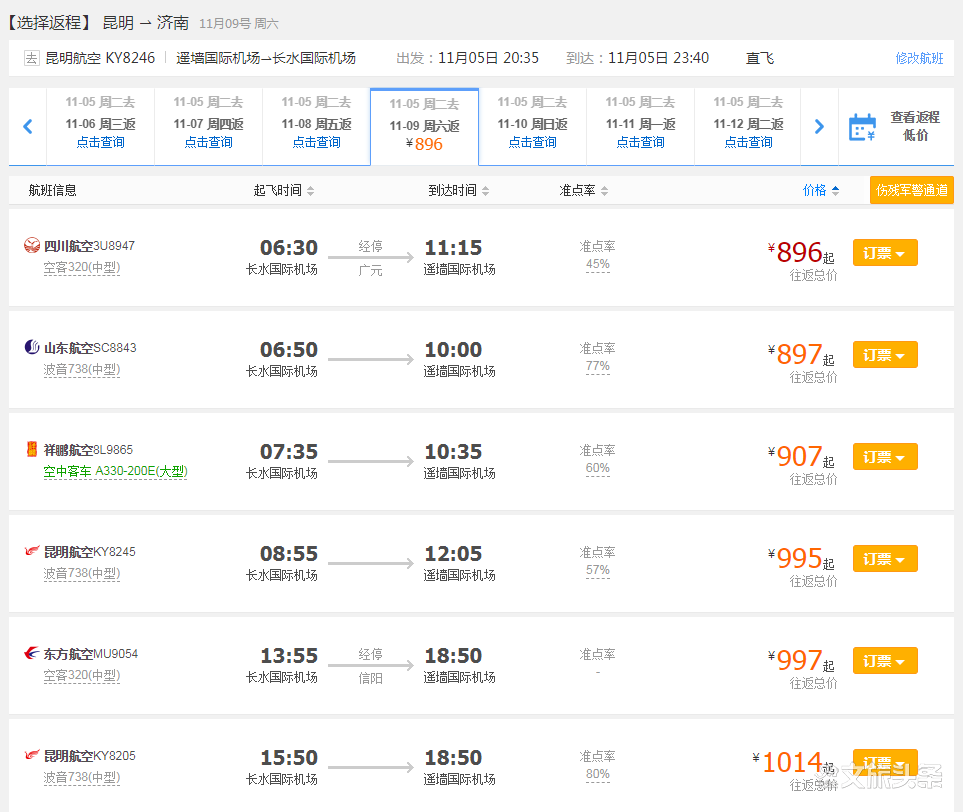The width and height of the screenshot is (963, 812).
Task: Expand booking dropdown for MU9054
Action: coord(885,660)
